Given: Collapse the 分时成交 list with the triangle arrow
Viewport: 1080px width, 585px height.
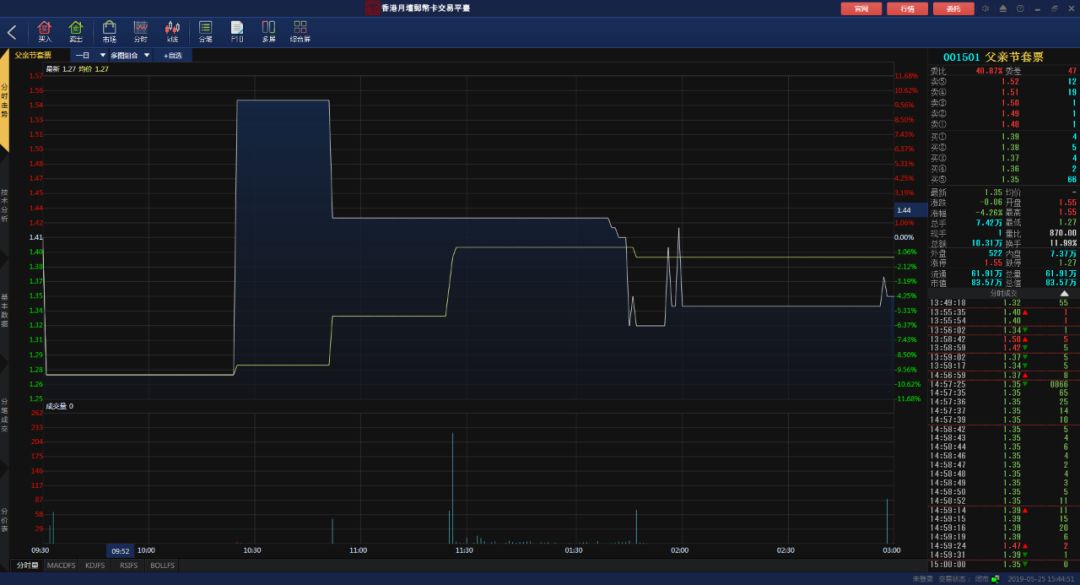Looking at the screenshot, I should click(1064, 294).
